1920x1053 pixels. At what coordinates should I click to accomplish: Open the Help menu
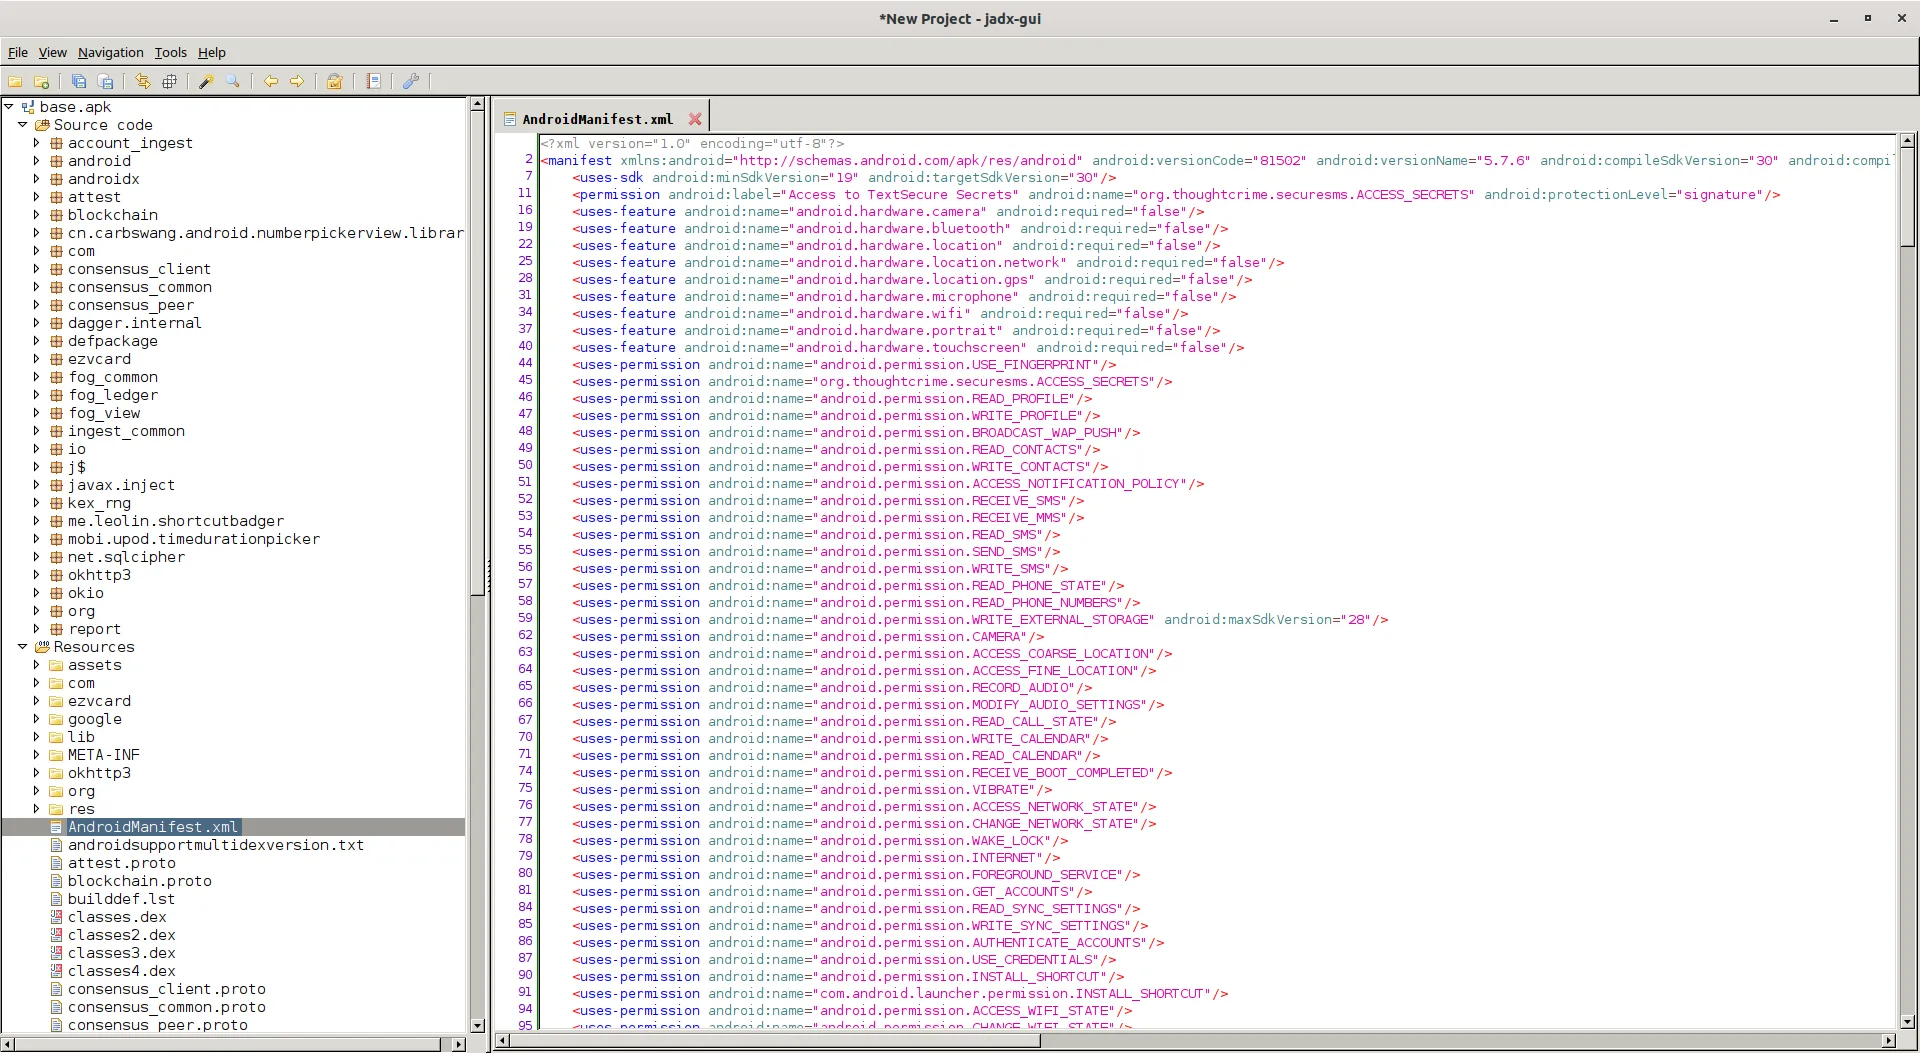click(212, 53)
